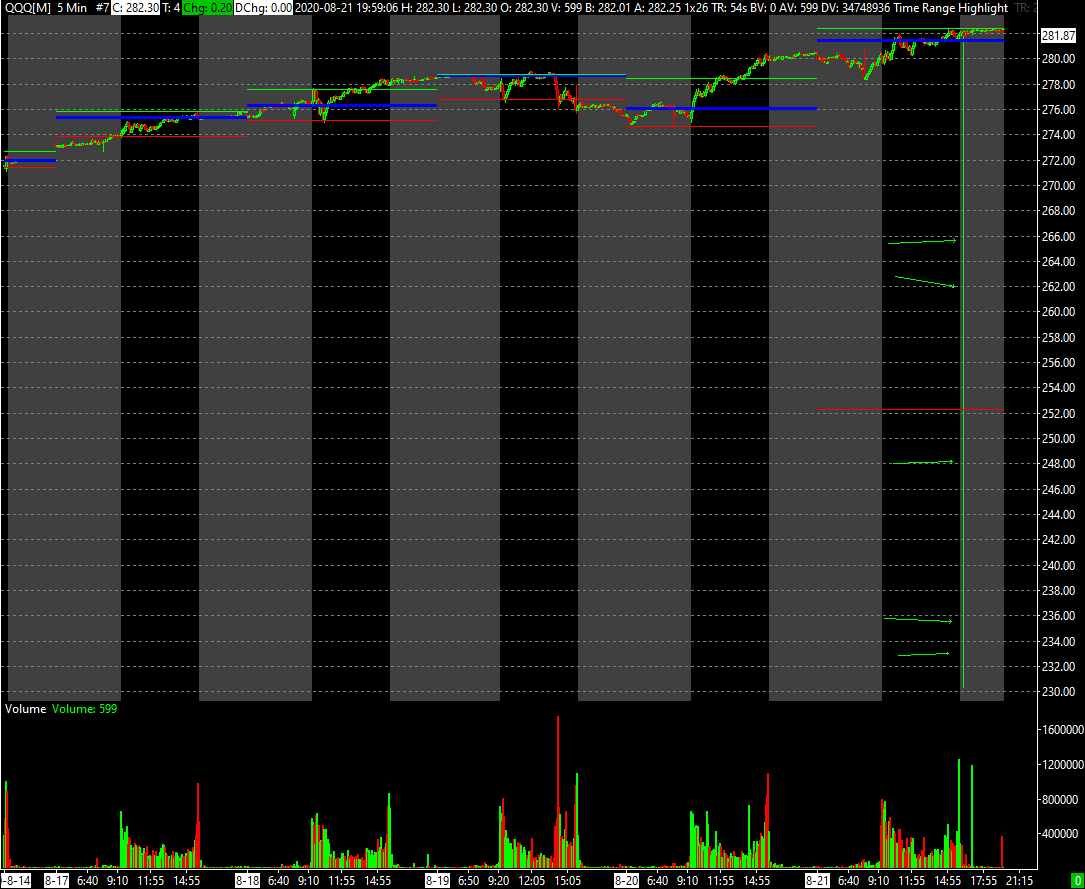Jump to the 8-20 date marker
Screen dimensions: 1085x889
point(626,881)
